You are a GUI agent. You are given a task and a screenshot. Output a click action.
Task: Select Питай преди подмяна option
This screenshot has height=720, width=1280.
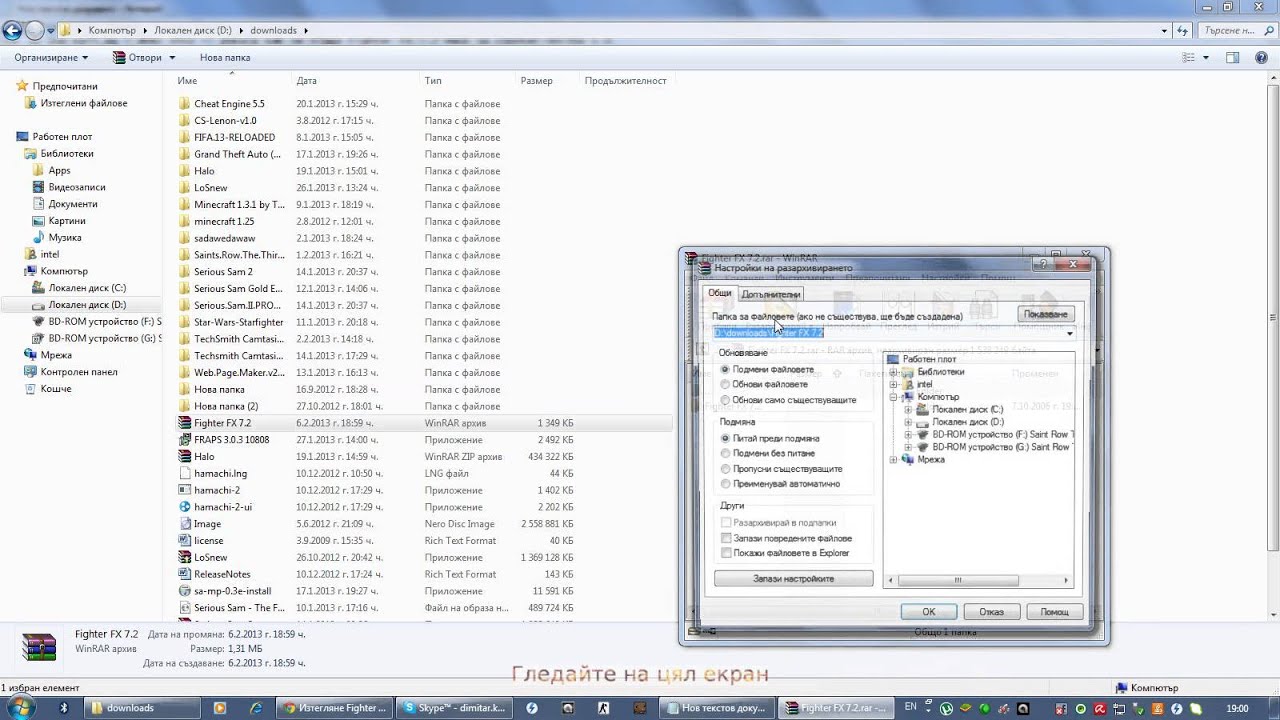(x=725, y=439)
